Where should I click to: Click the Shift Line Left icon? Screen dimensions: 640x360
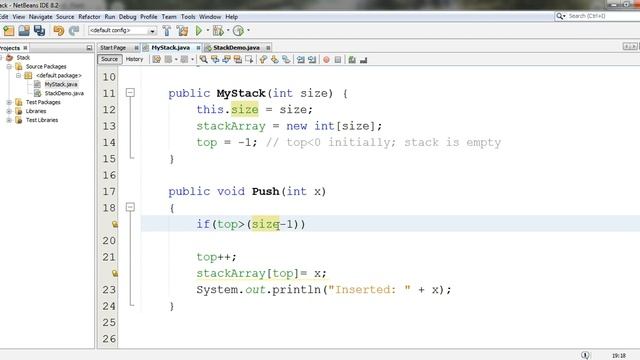tap(301, 60)
